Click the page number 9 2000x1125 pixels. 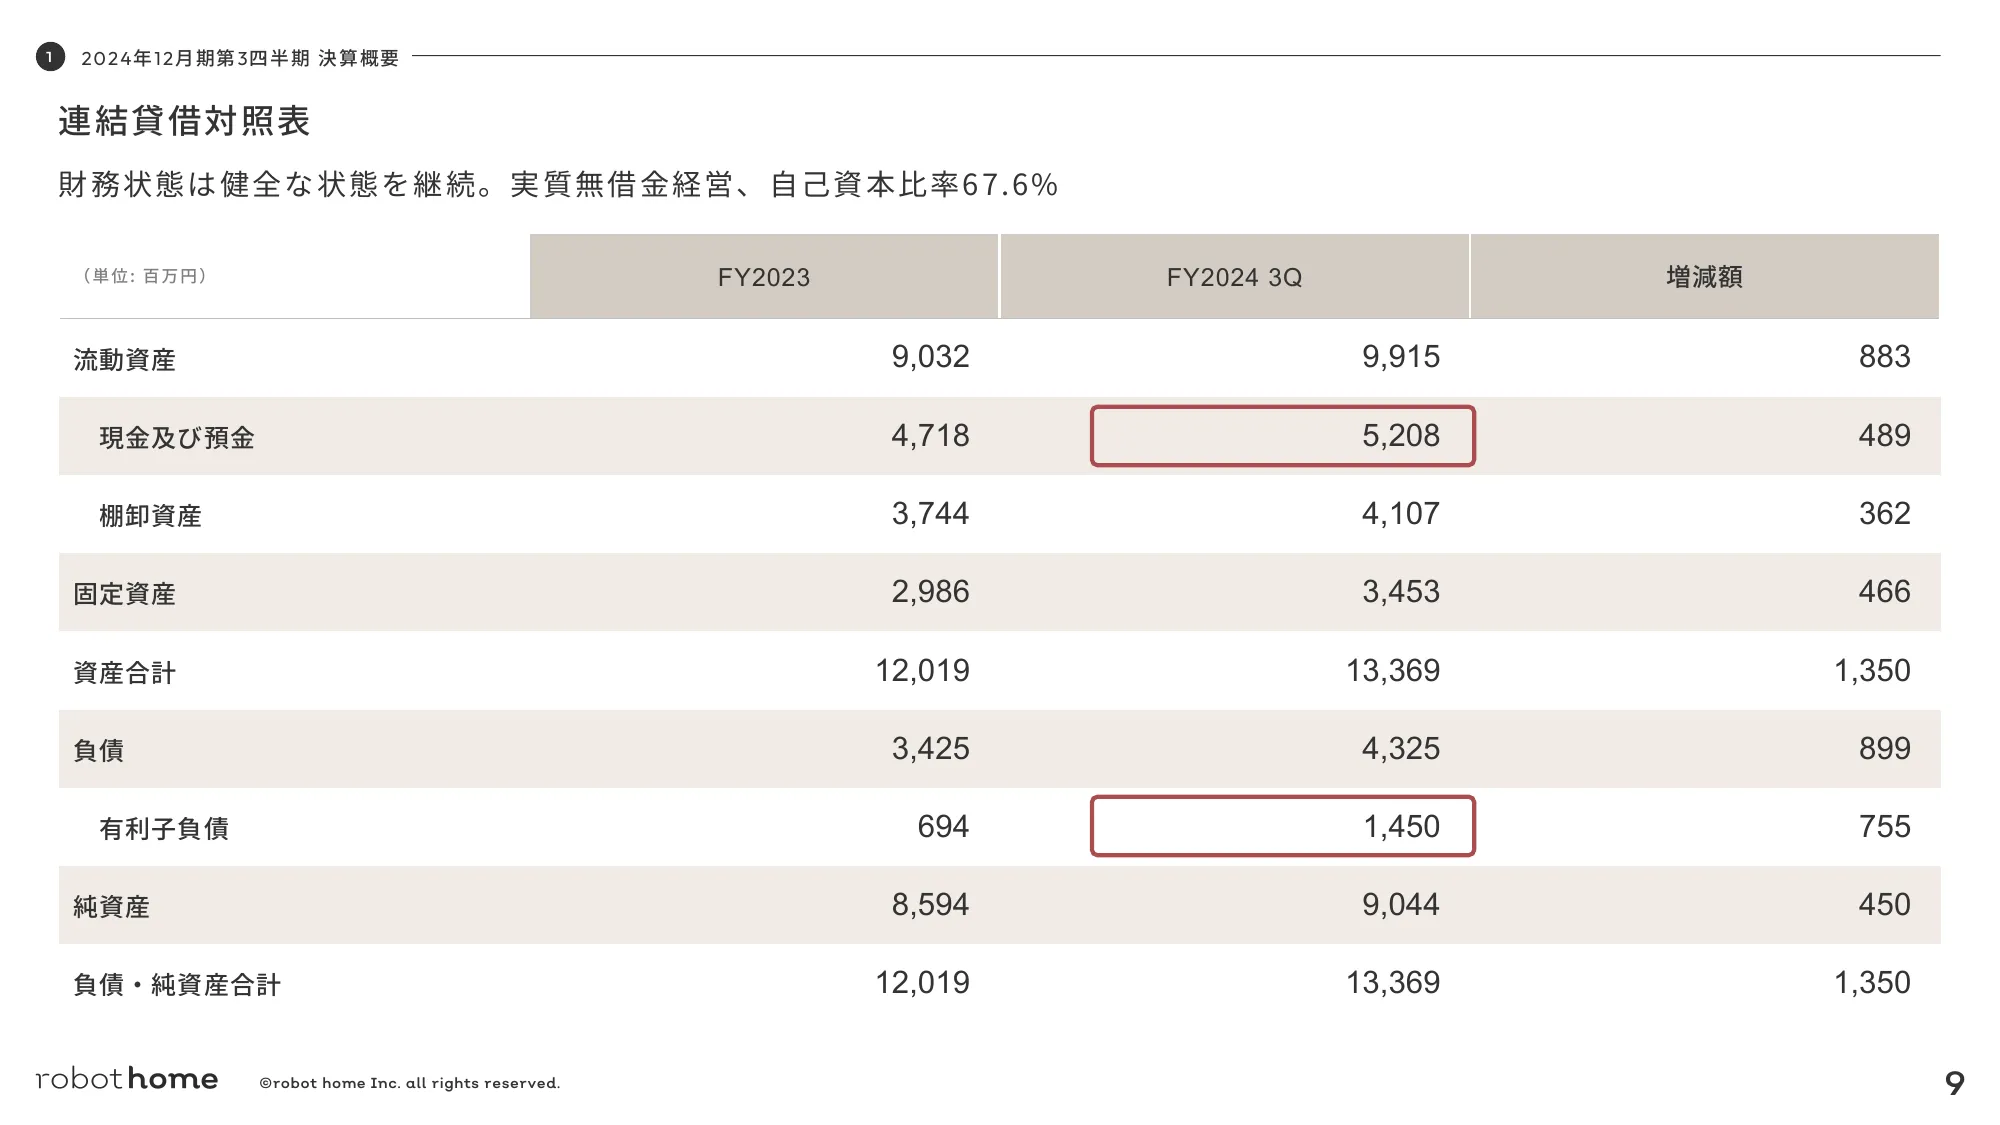coord(1954,1083)
